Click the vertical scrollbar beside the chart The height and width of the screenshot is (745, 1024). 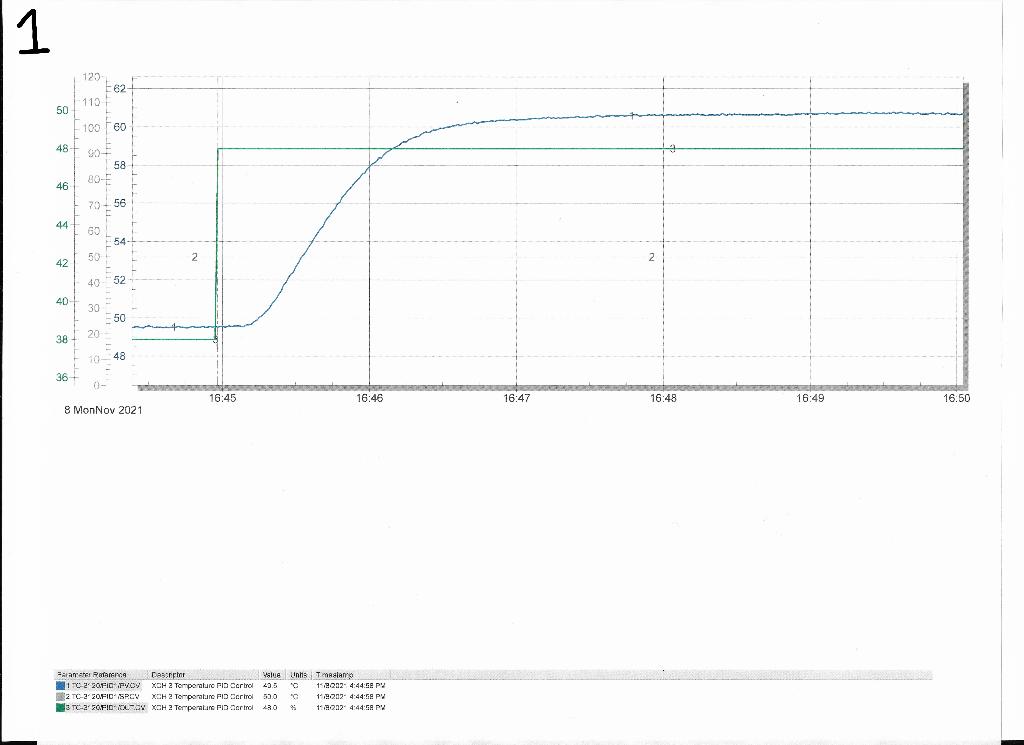tap(966, 230)
